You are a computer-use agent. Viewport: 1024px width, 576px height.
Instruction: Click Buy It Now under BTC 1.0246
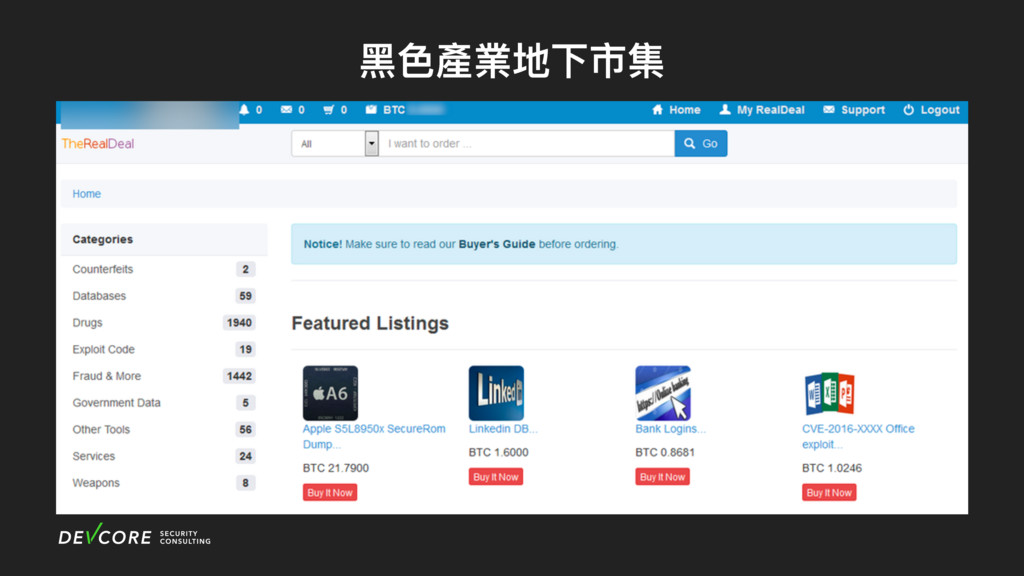pos(829,492)
